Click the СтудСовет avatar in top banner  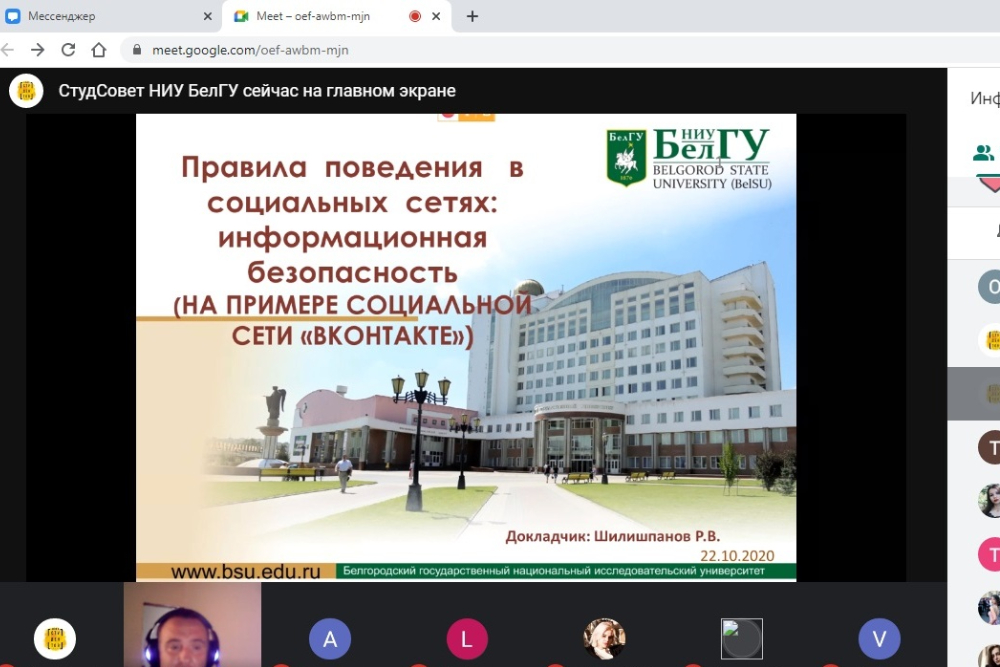click(x=26, y=91)
